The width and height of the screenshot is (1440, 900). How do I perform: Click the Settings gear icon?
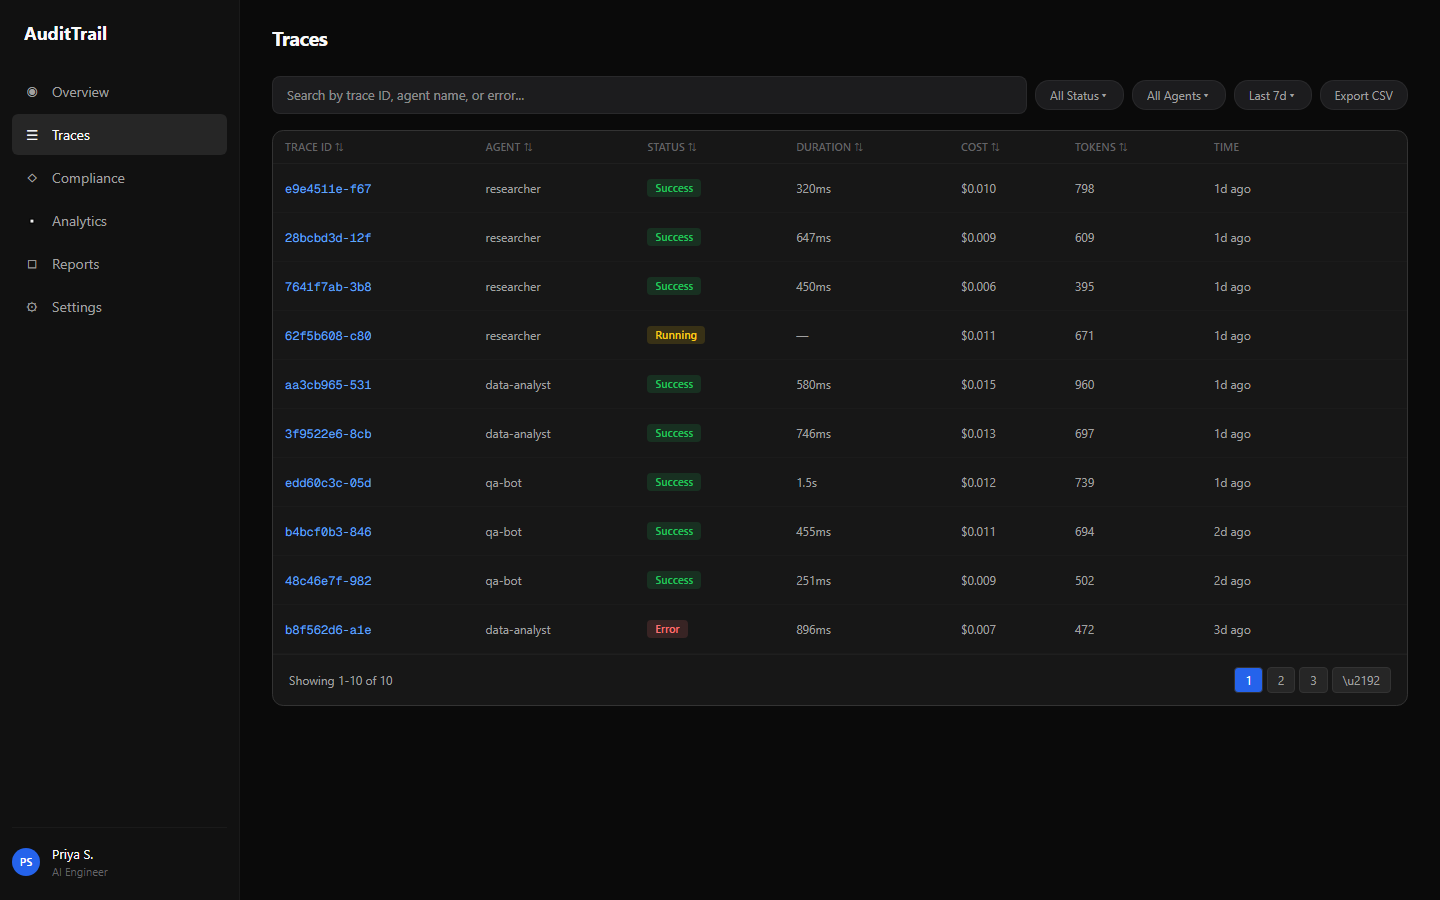pos(32,307)
